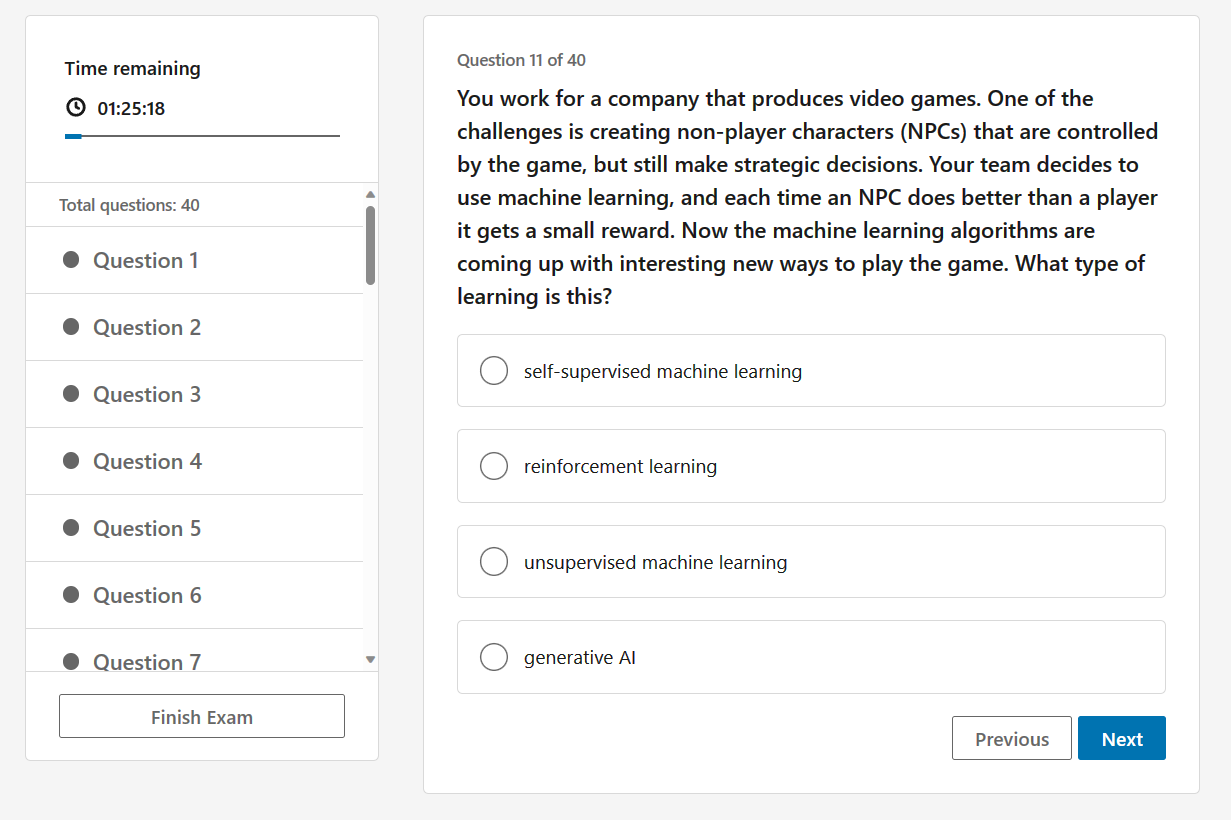
Task: Click the status dot next to Question 1
Action: [71, 260]
